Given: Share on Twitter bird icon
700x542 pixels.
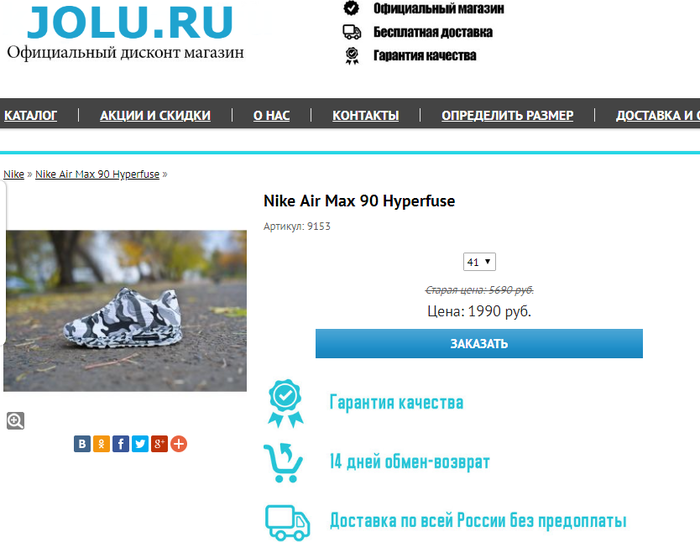Looking at the screenshot, I should point(140,444).
